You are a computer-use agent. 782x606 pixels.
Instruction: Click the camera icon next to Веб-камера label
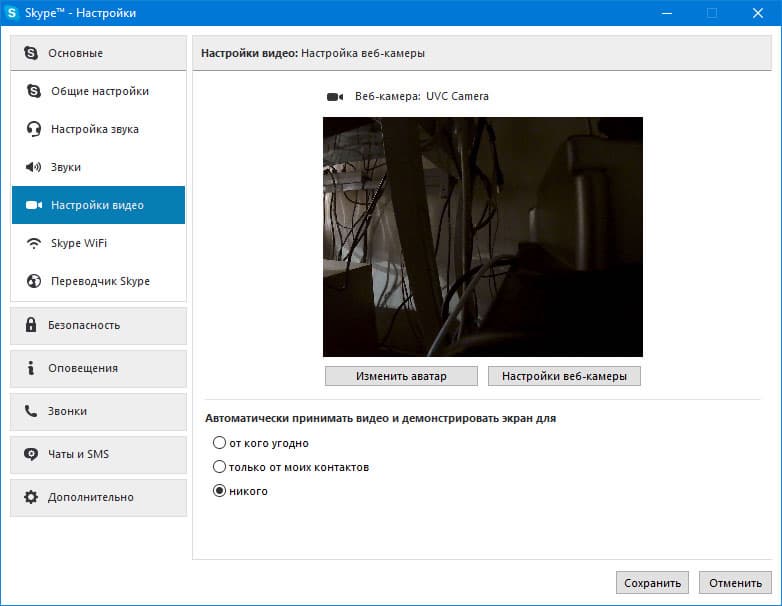point(335,97)
